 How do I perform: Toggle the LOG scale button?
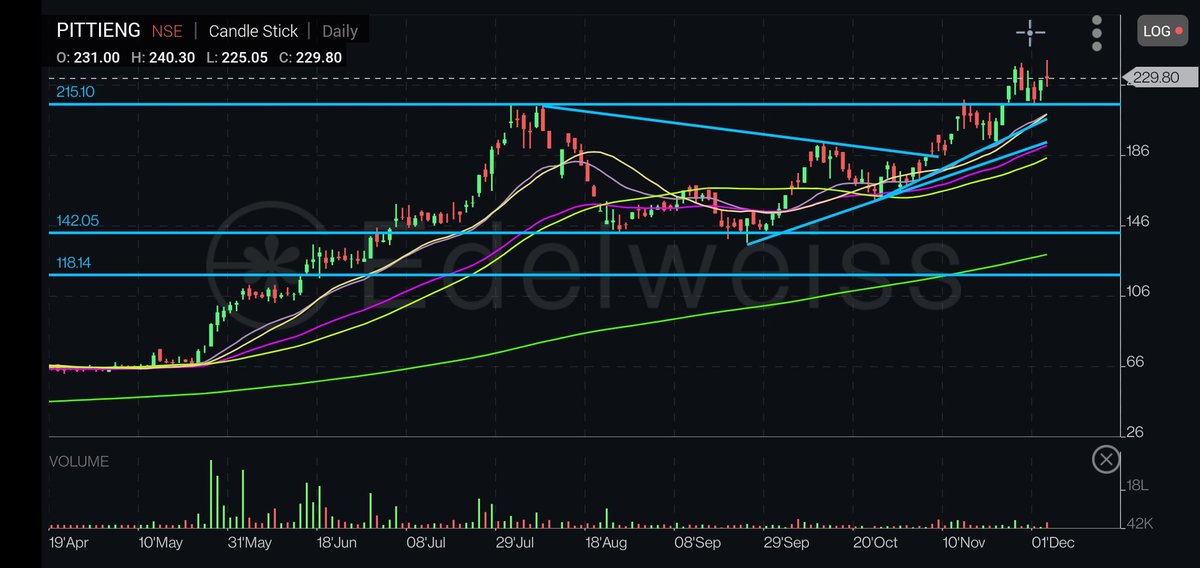pos(1162,31)
